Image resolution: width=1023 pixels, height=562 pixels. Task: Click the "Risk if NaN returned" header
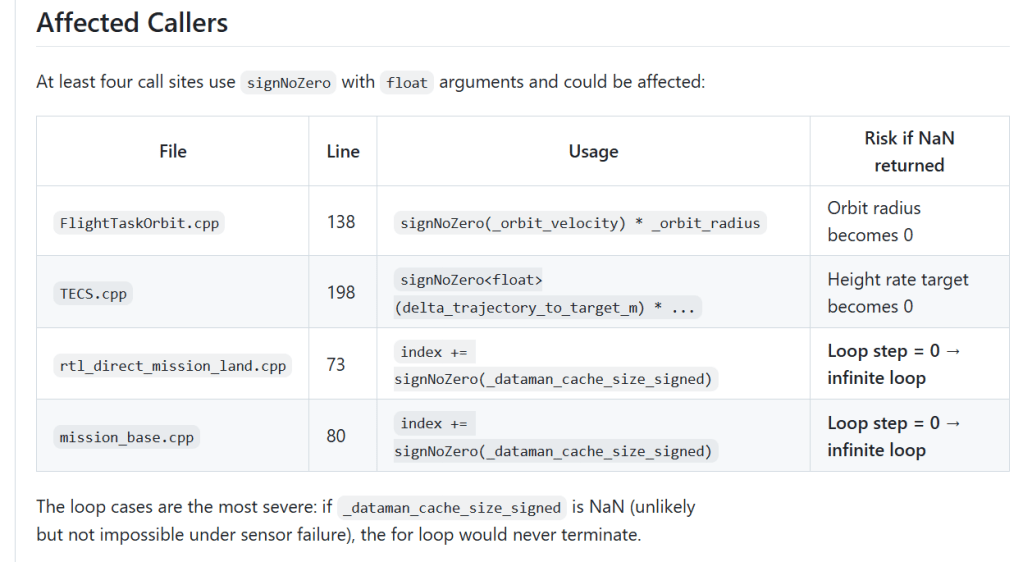tap(909, 151)
